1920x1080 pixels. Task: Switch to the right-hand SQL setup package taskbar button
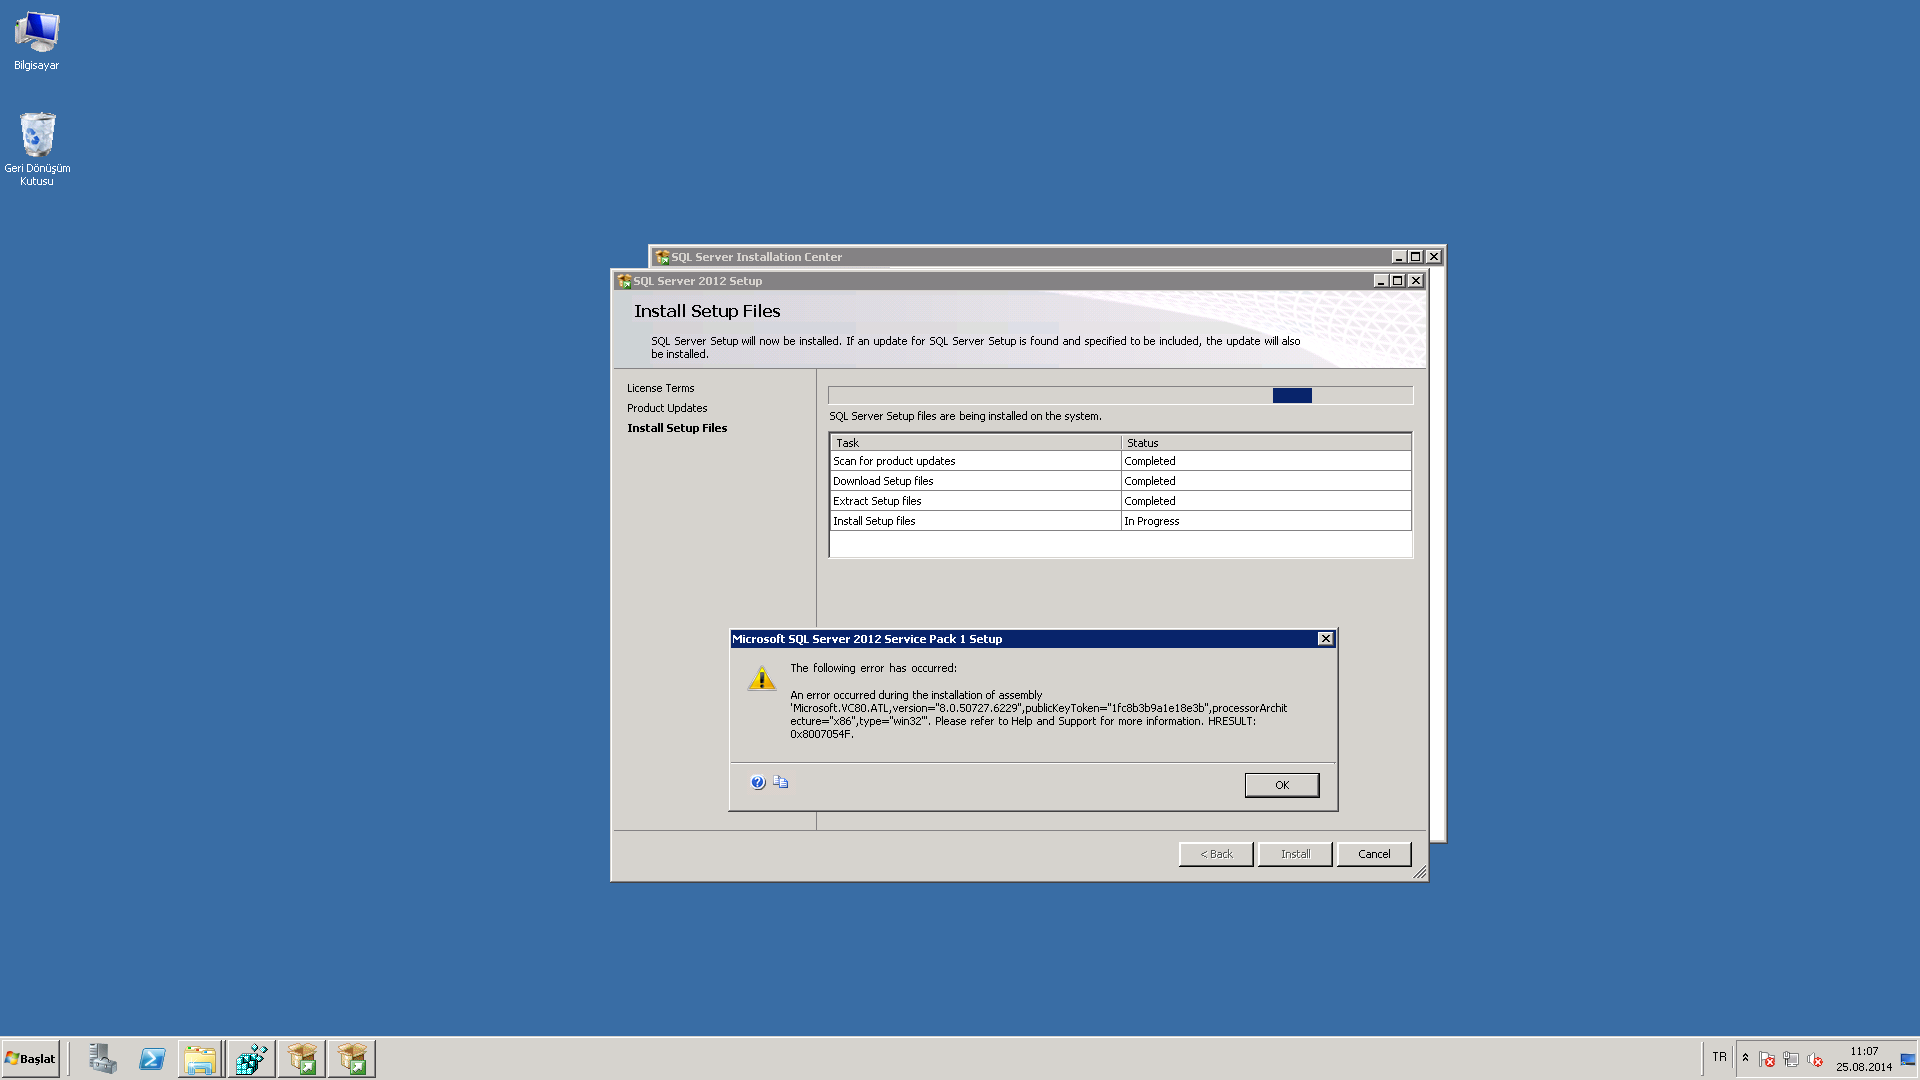click(x=352, y=1059)
